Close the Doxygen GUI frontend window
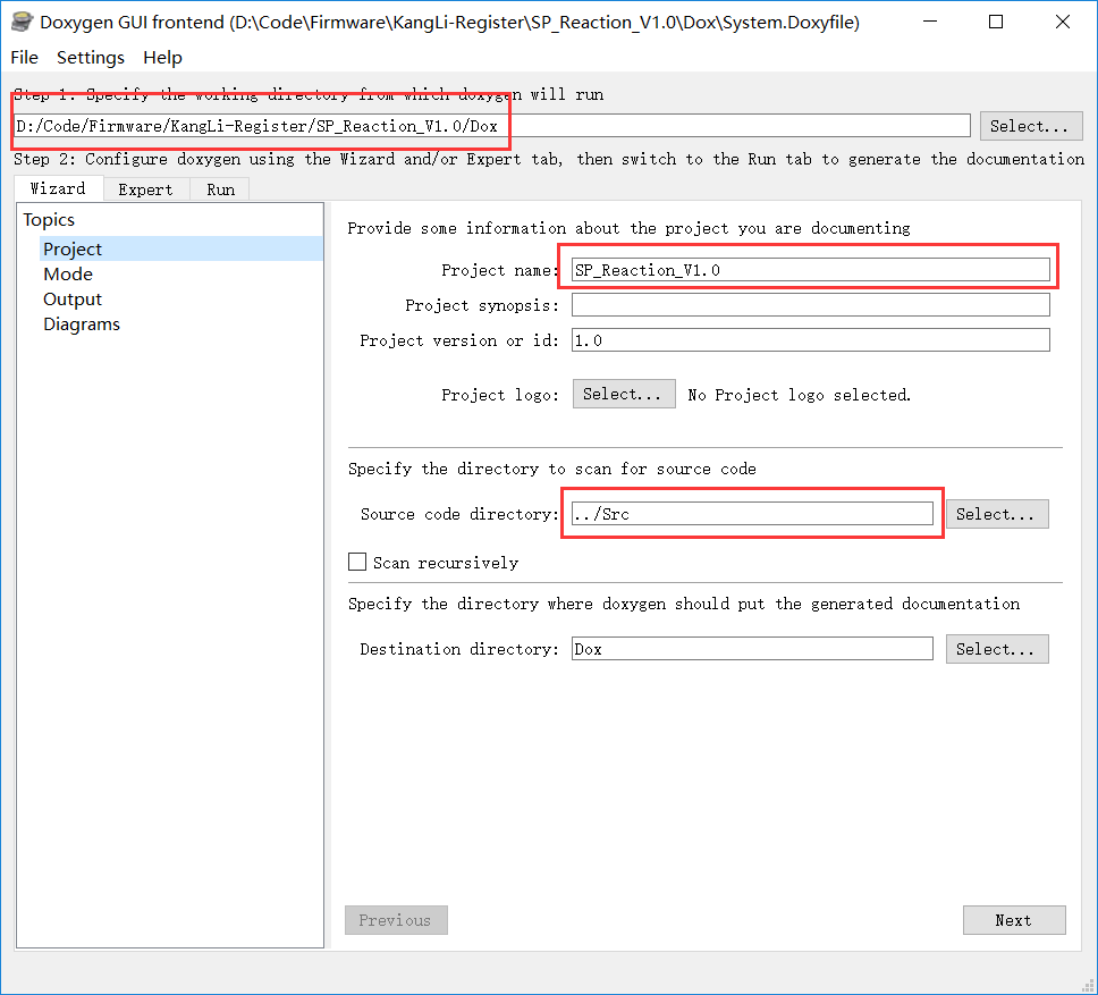 tap(1062, 22)
